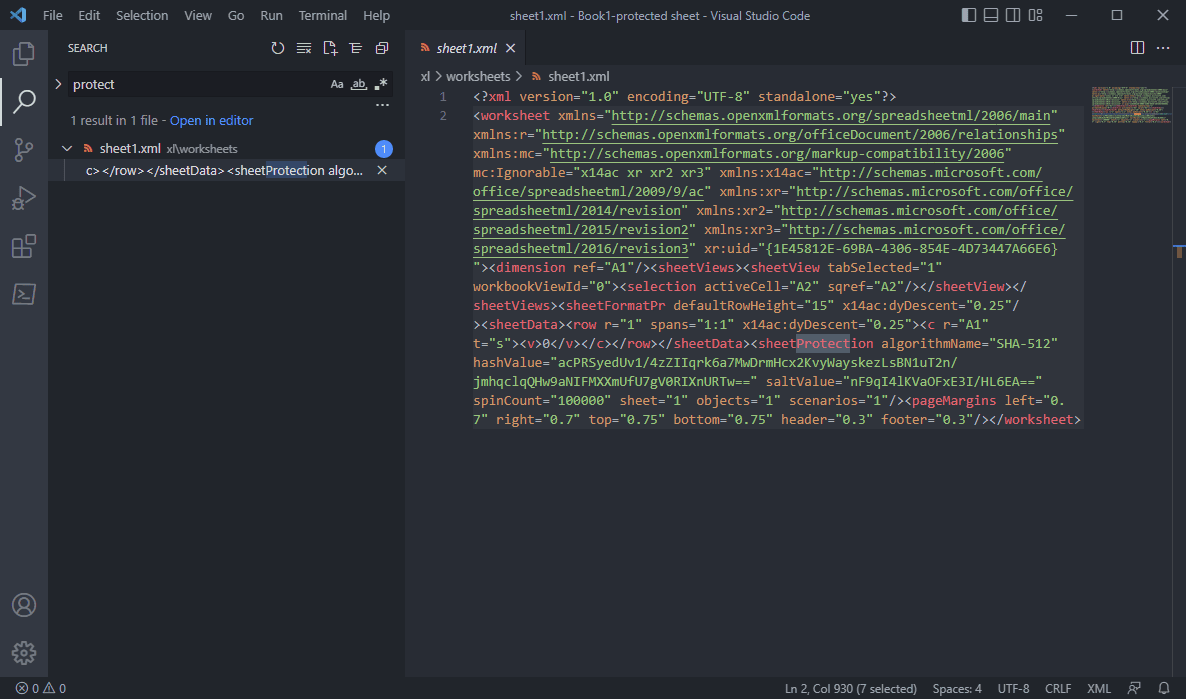Screen dimensions: 1186x699
Task: Expand the replace field chevron
Action: tap(58, 84)
